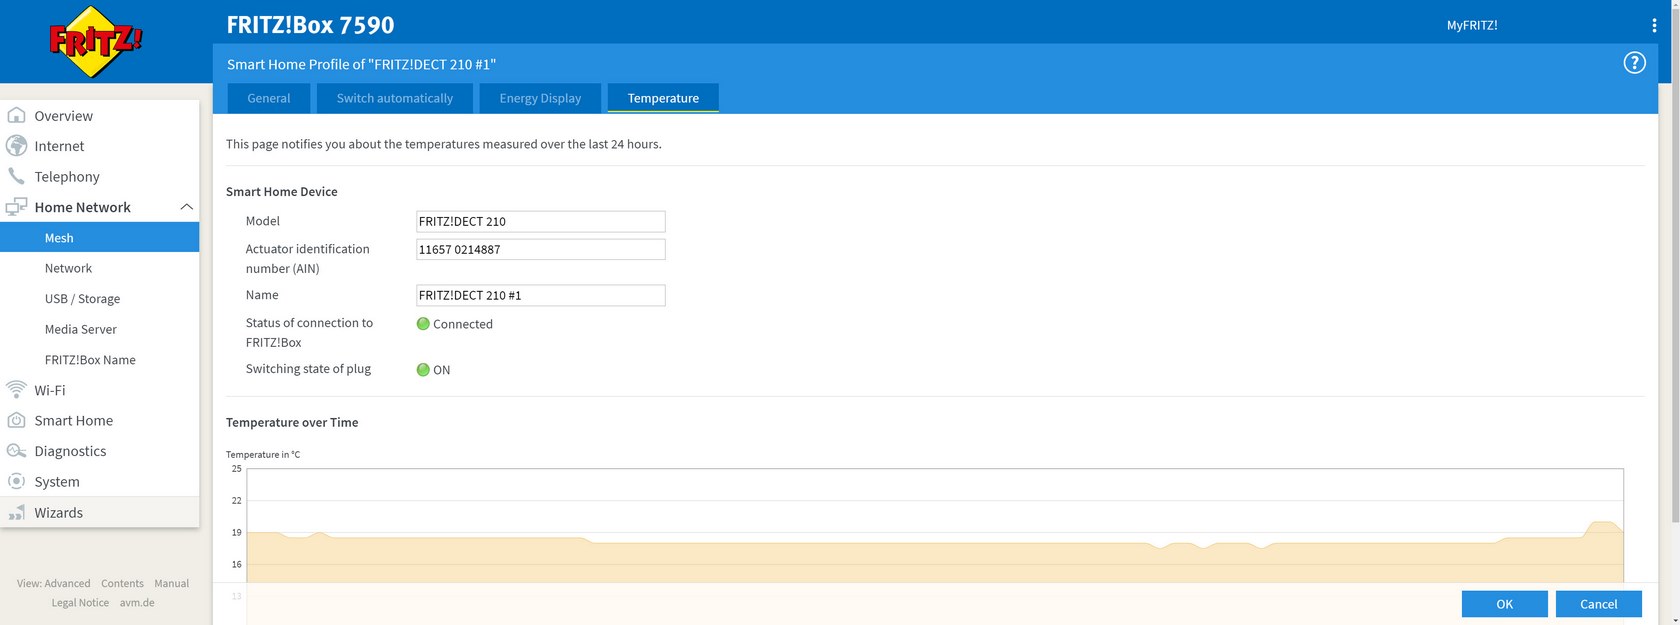1680x625 pixels.
Task: Click the Smart Home Device heading
Action: pos(281,191)
